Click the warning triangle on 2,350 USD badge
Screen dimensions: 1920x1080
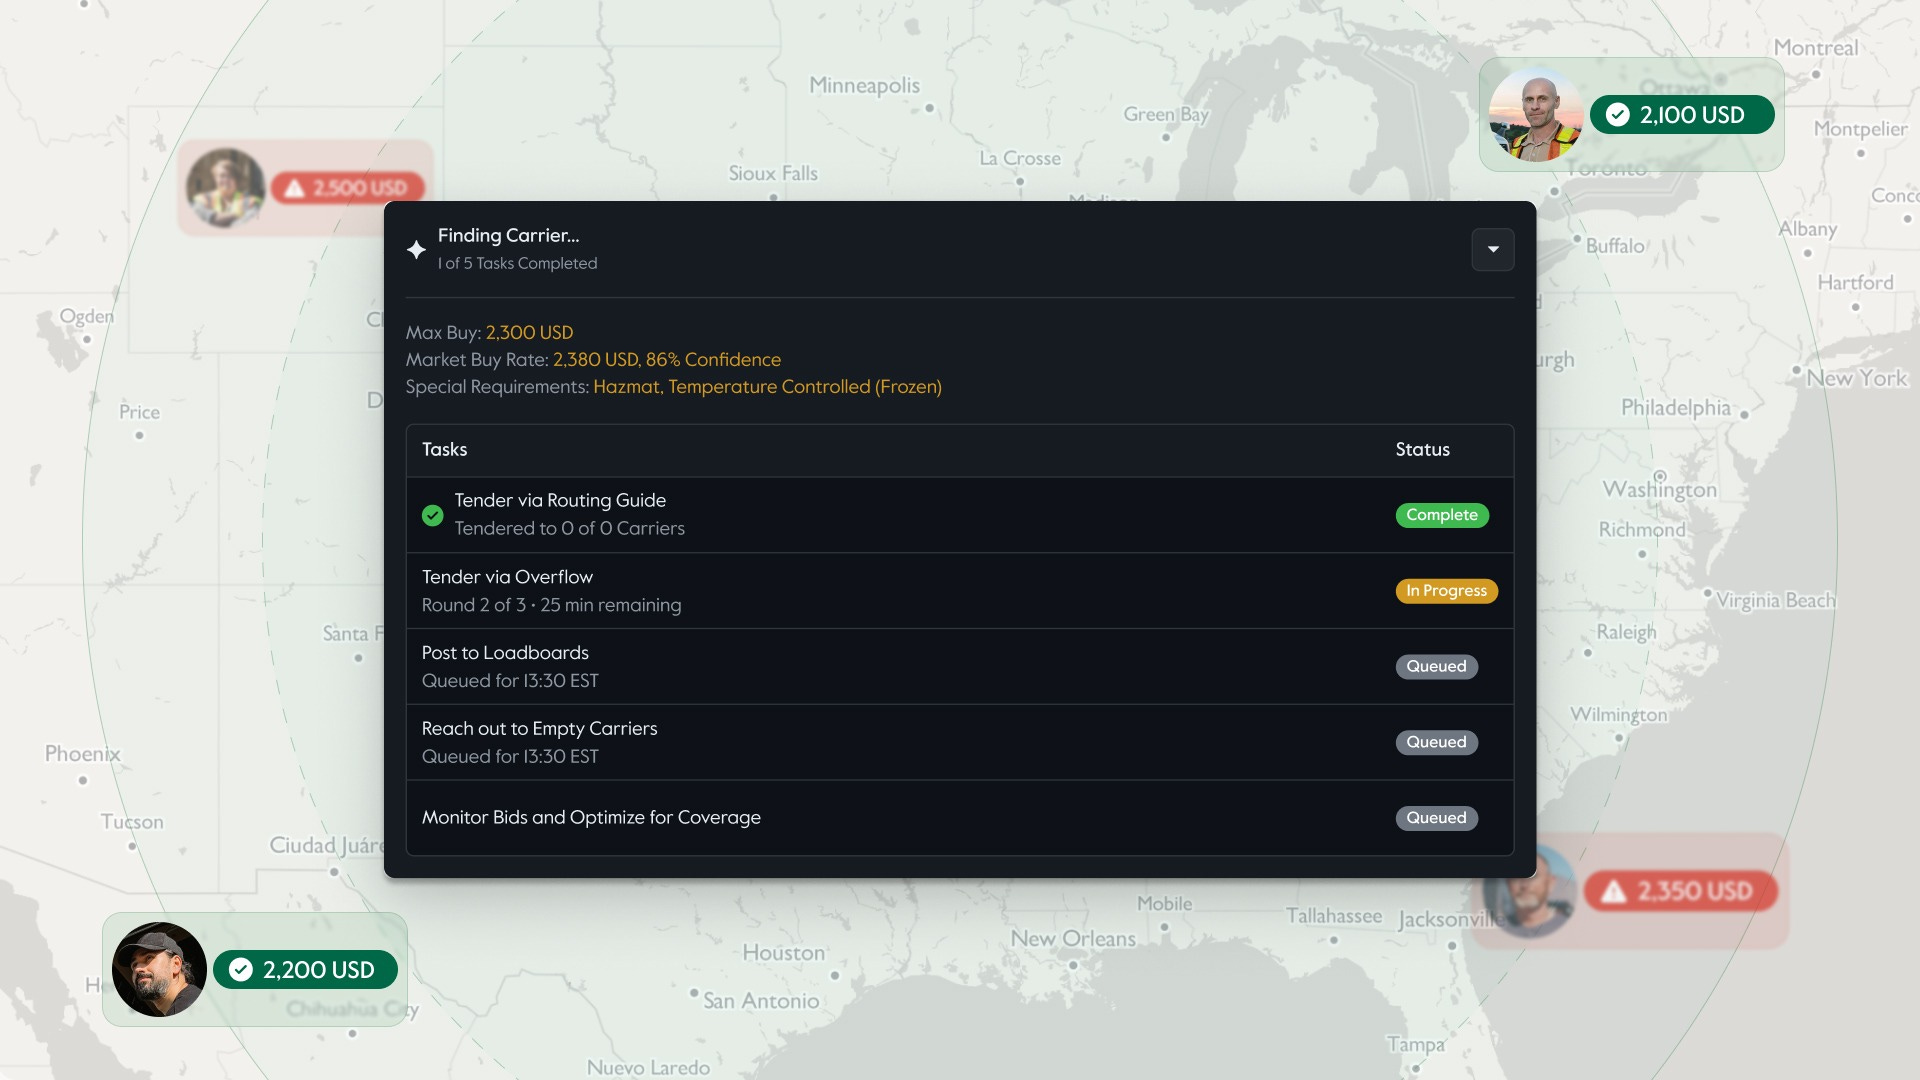pos(1613,891)
